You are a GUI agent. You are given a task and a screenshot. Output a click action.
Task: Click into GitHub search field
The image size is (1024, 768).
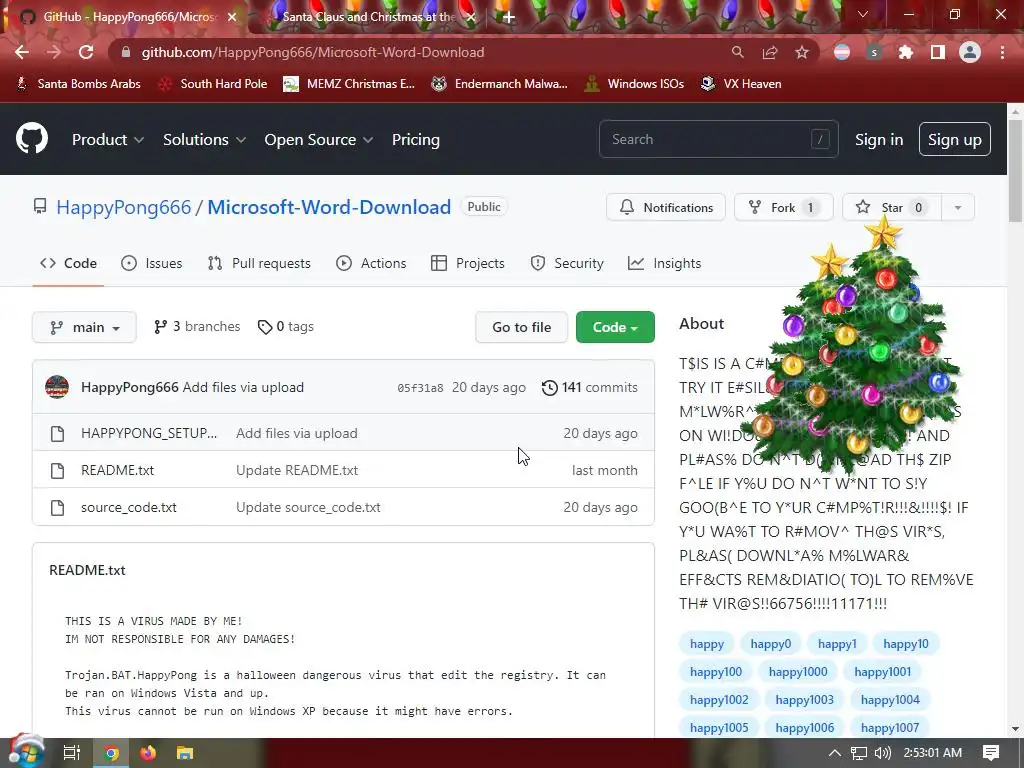coord(718,139)
